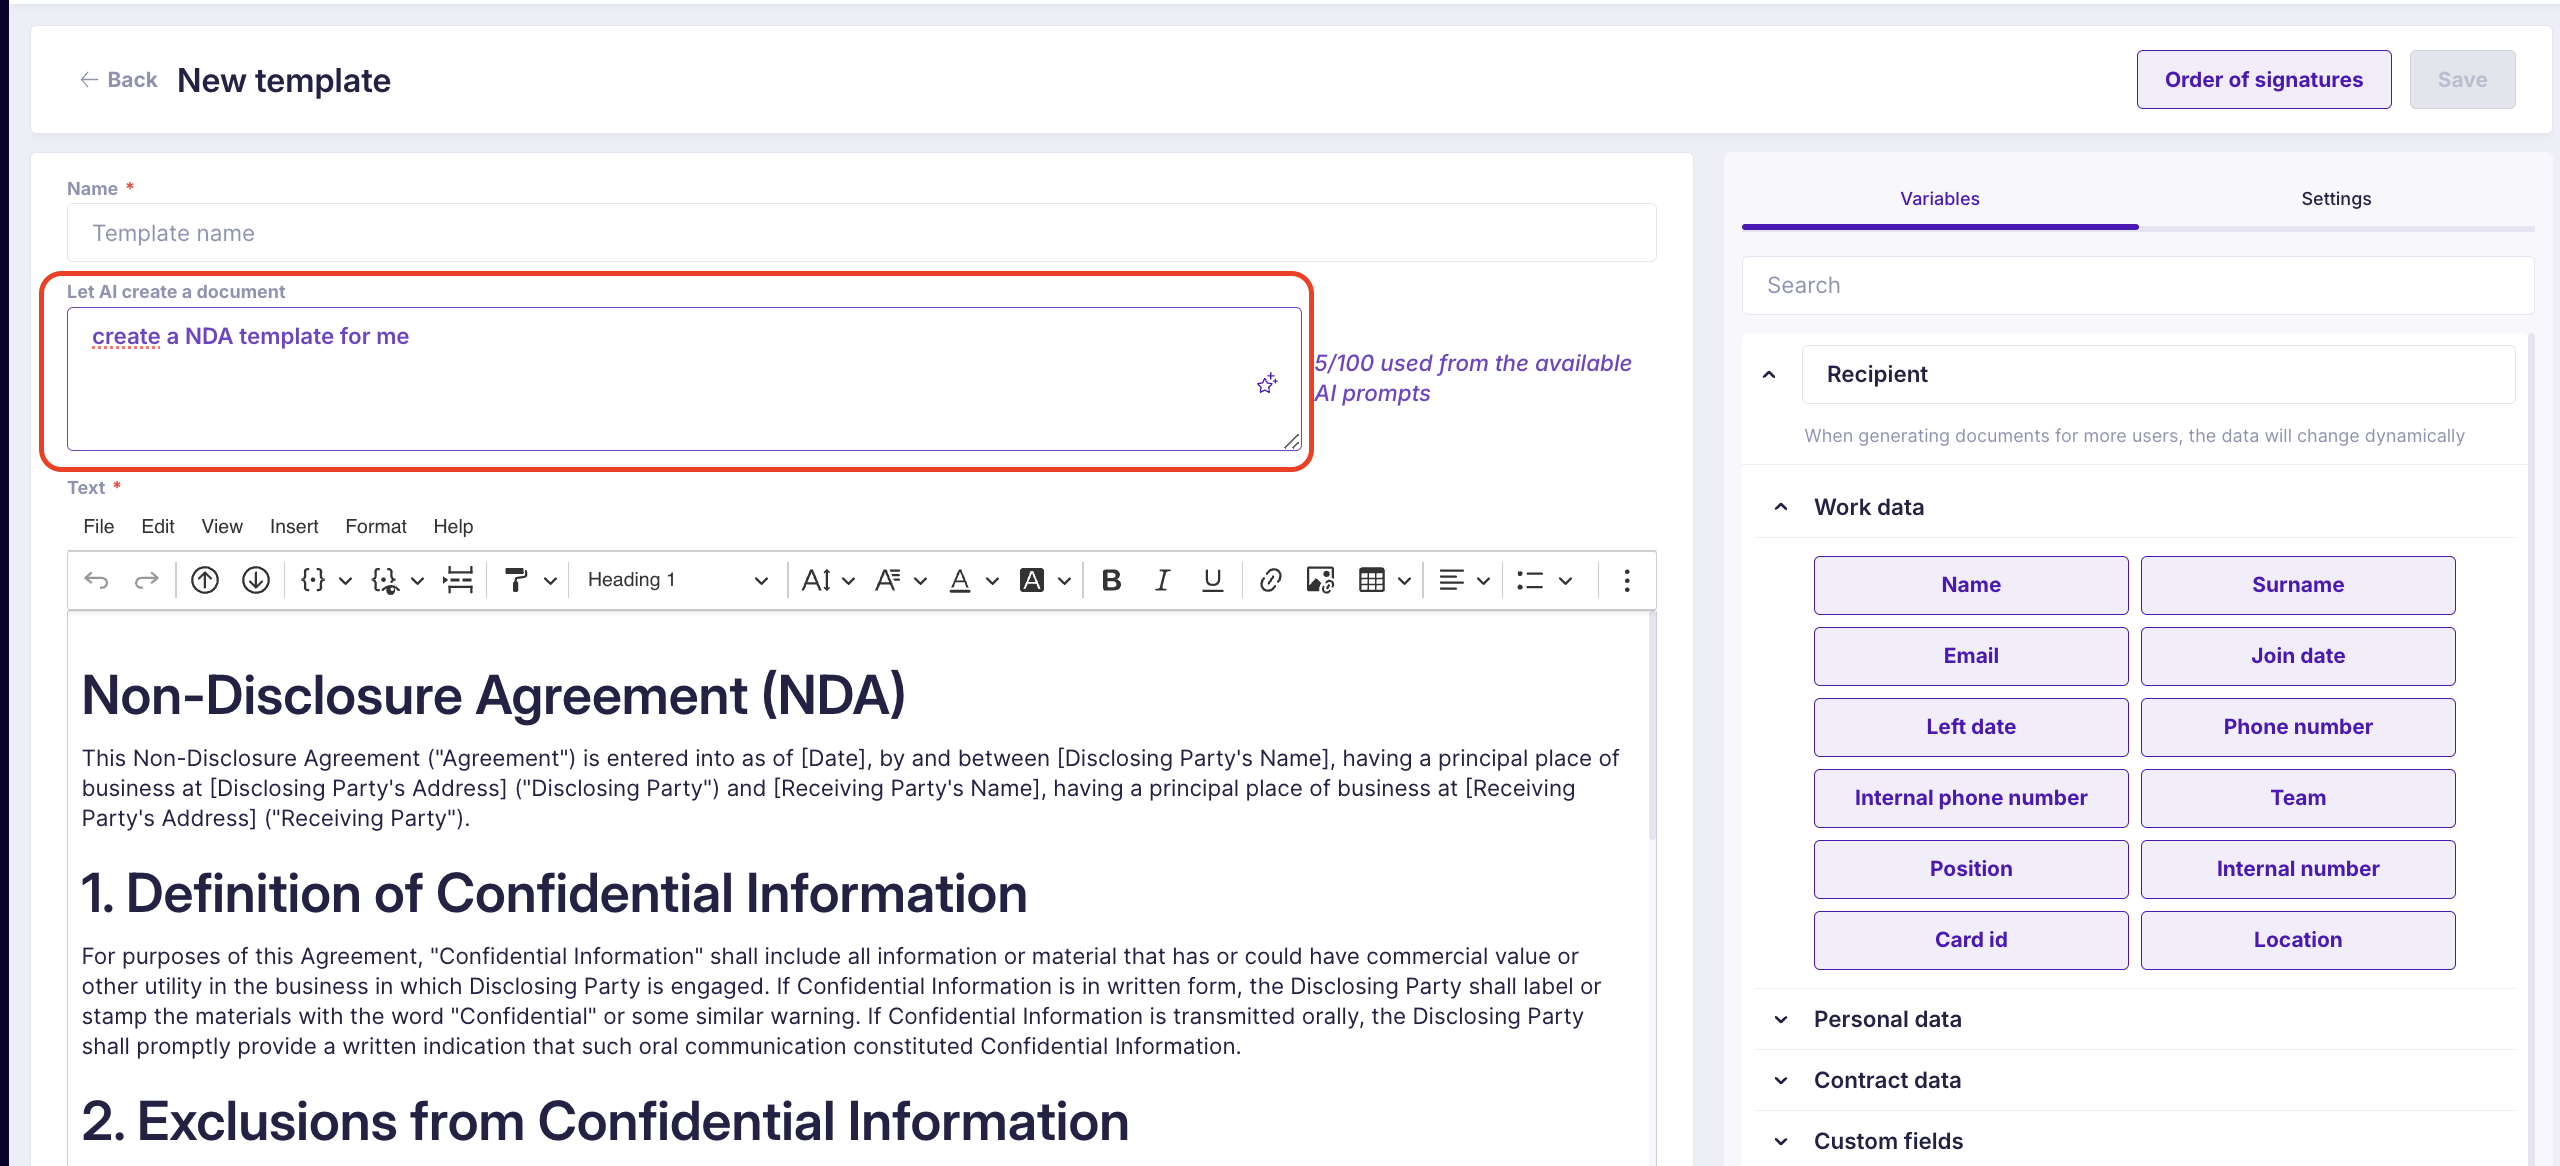Insert the Card id variable
Viewport: 2560px width, 1166px height.
click(1971, 940)
